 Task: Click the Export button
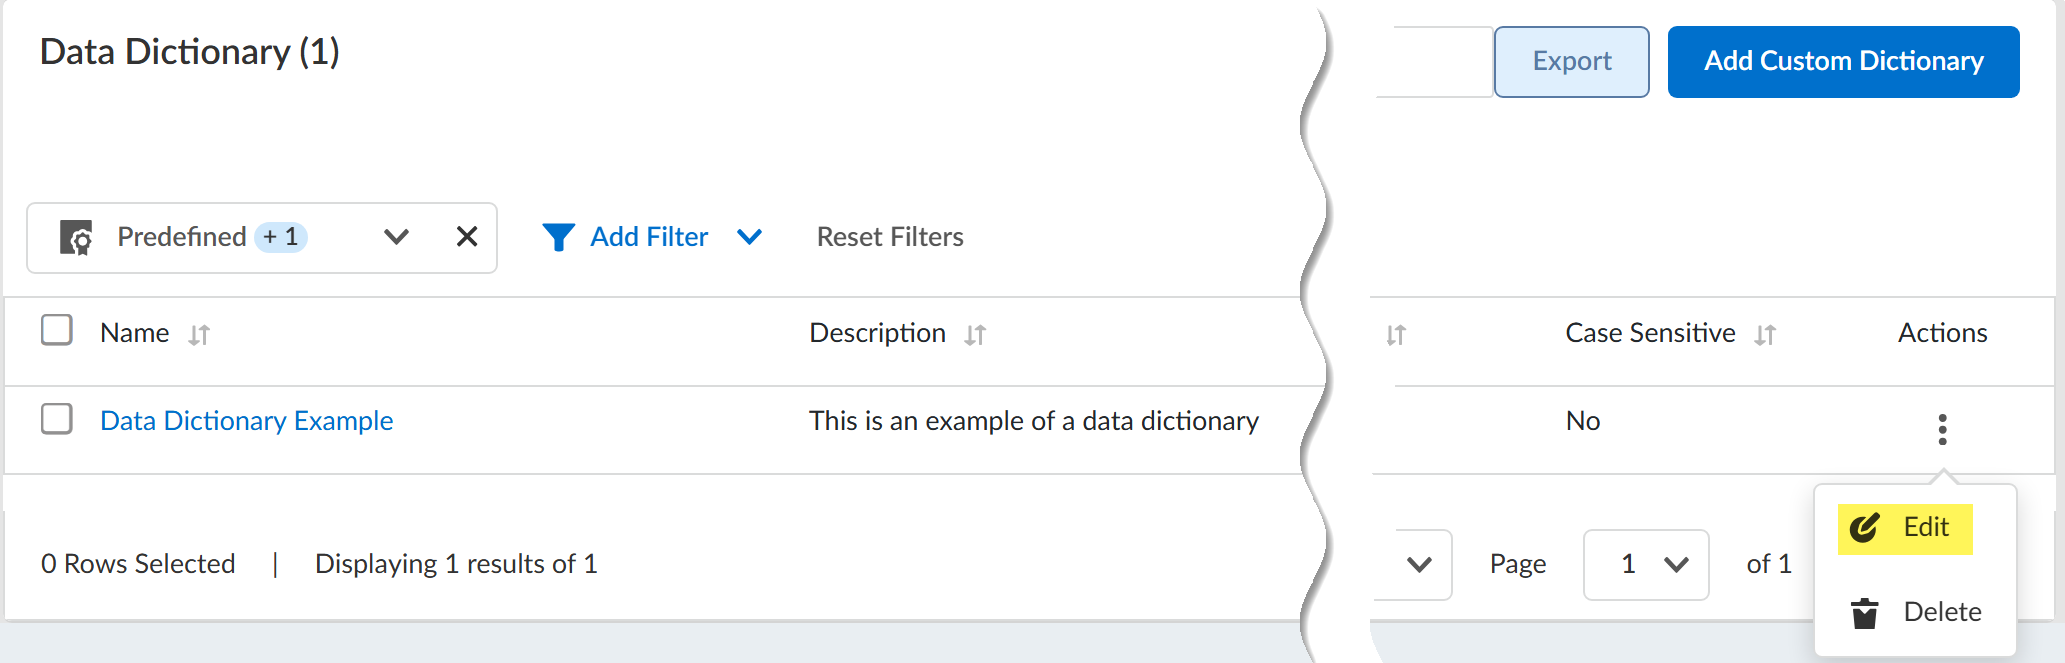1571,62
